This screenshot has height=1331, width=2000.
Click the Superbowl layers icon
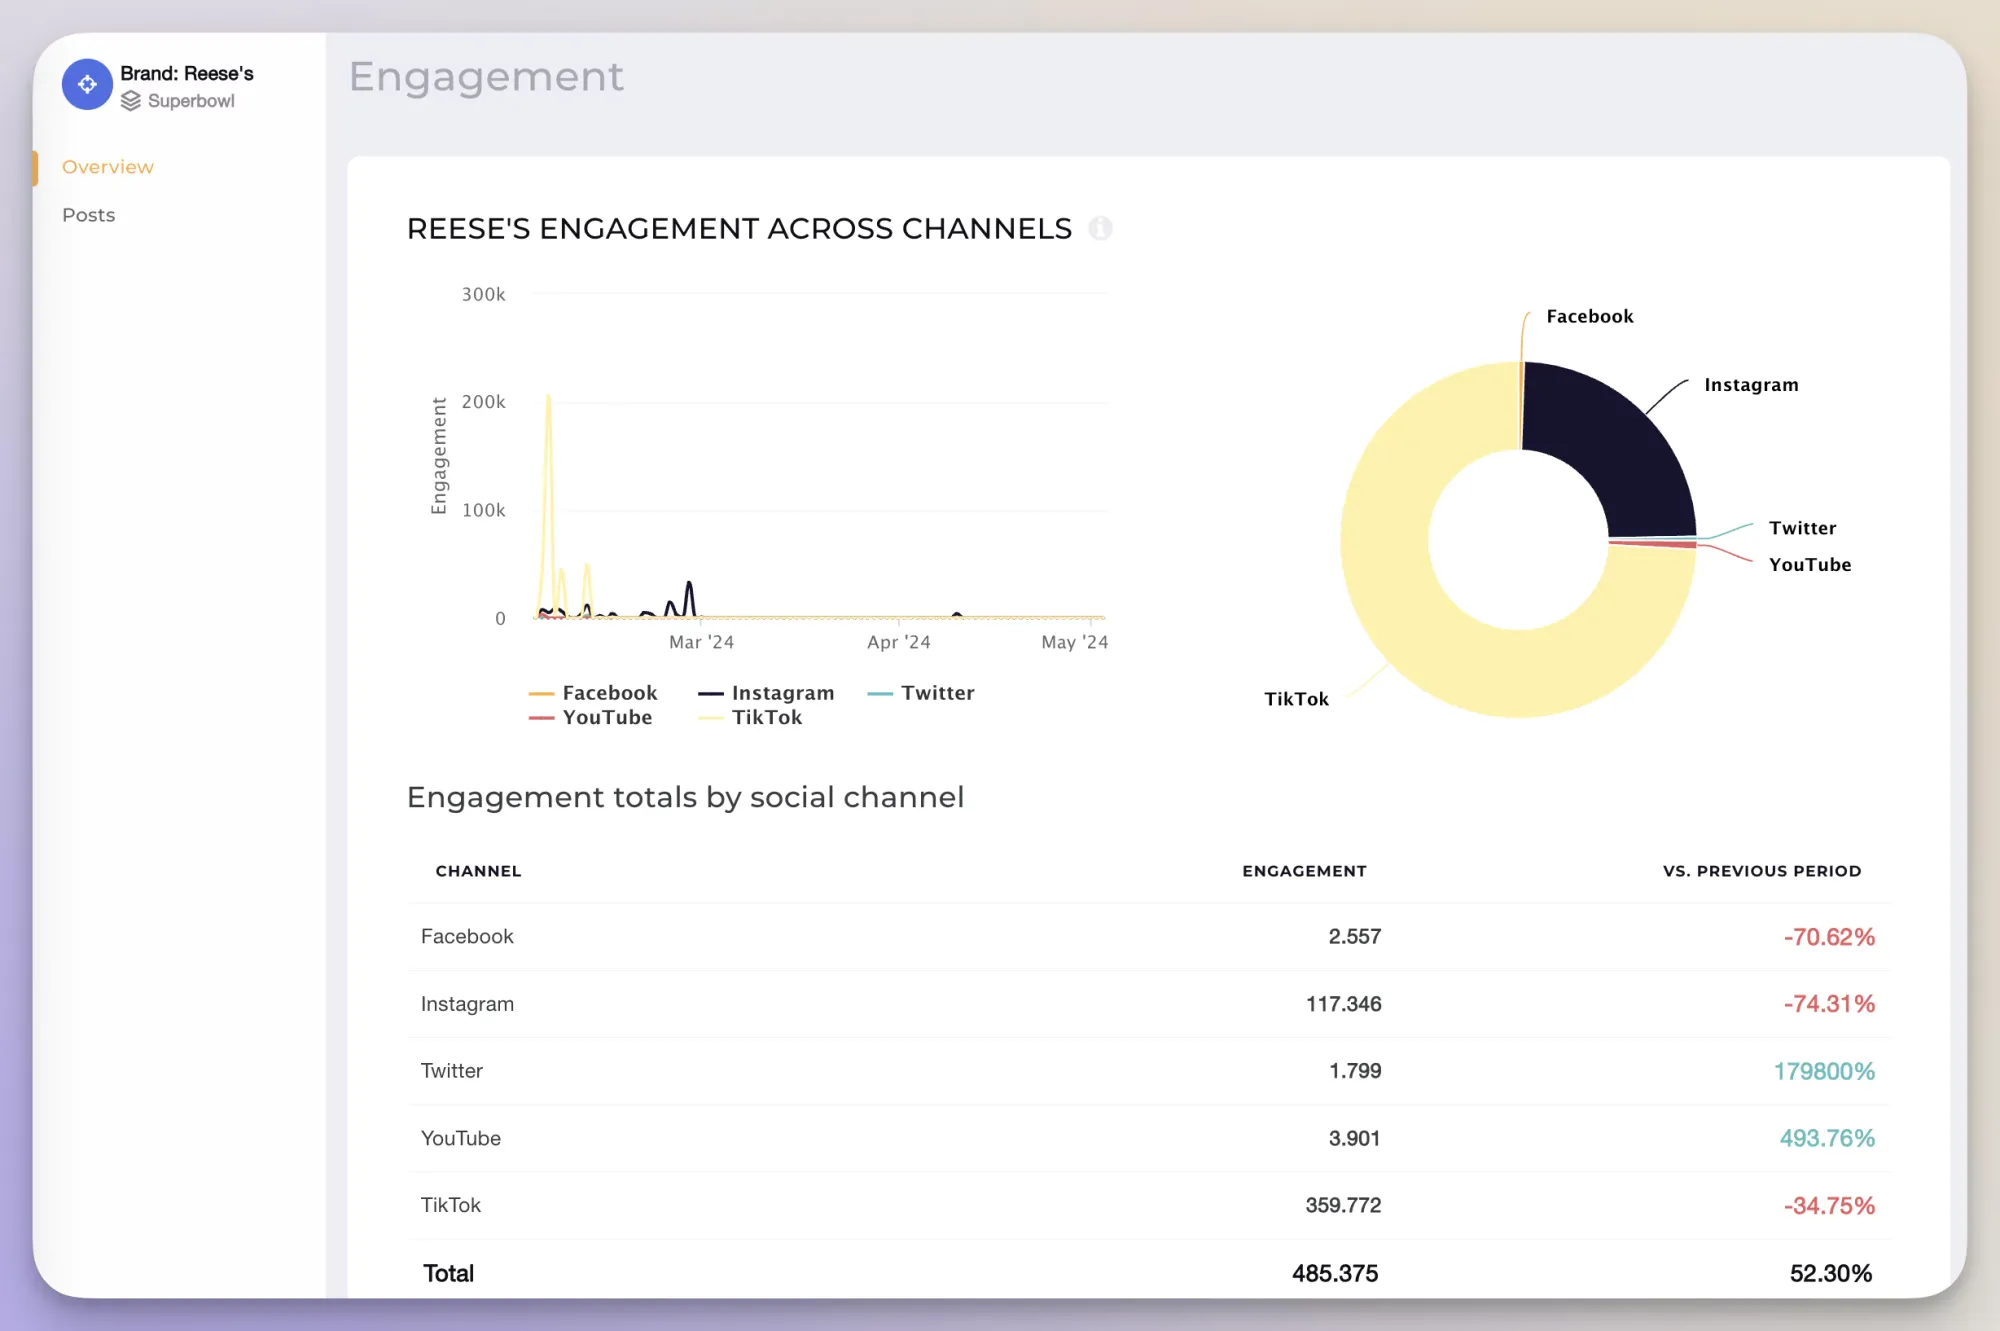click(x=131, y=101)
